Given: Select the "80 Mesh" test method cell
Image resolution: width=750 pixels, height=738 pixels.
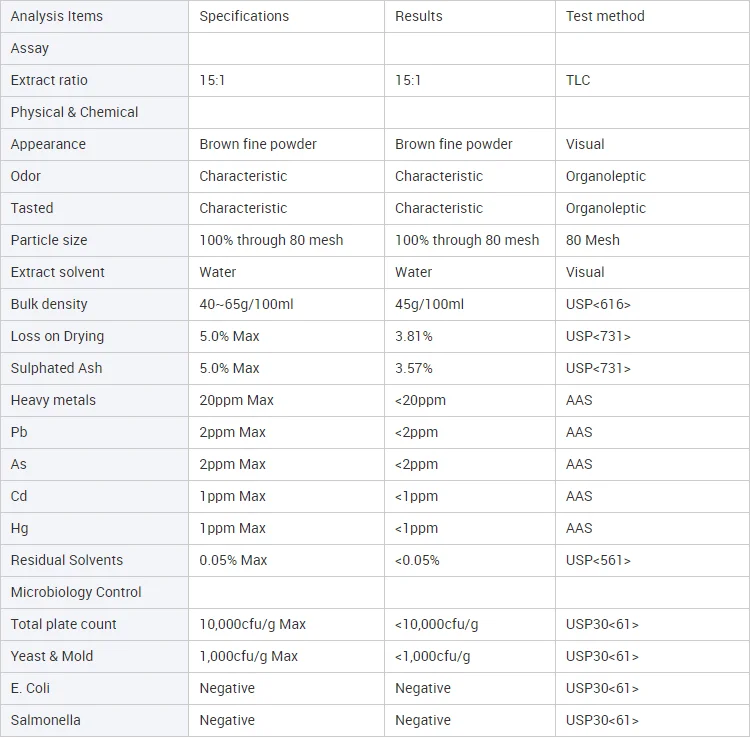Looking at the screenshot, I should (x=593, y=240).
